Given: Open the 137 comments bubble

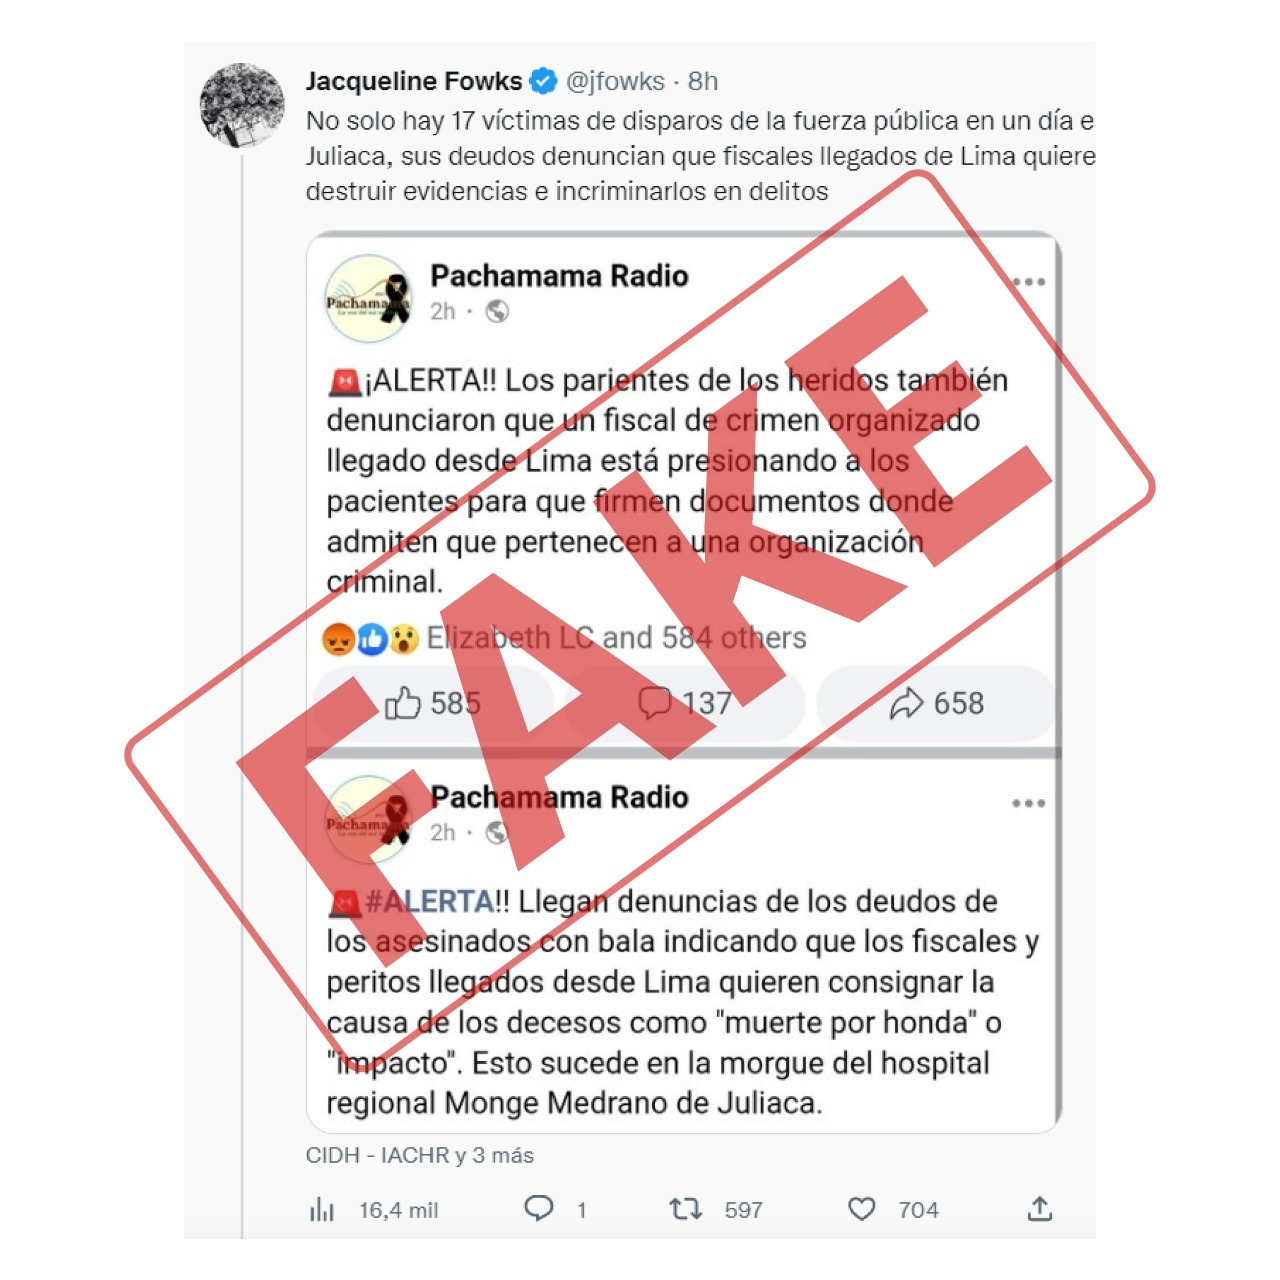Looking at the screenshot, I should [685, 704].
